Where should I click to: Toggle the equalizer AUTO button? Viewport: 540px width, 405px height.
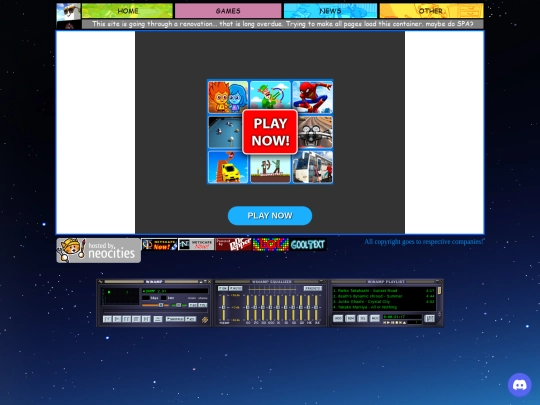[236, 289]
